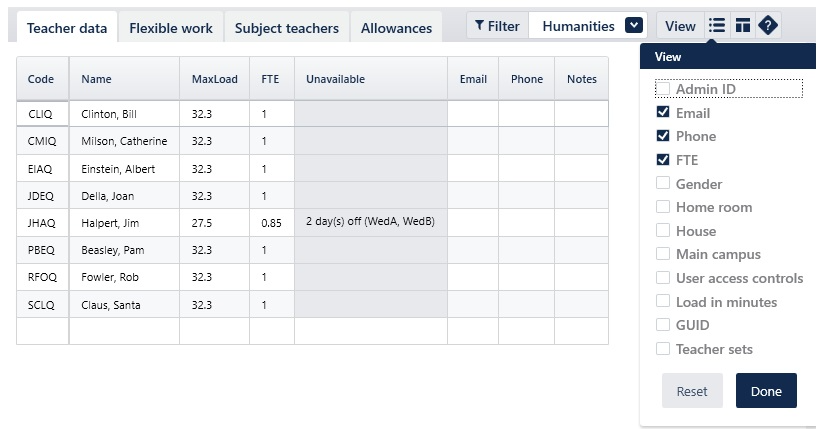Uncheck the Email column checkbox

(663, 113)
